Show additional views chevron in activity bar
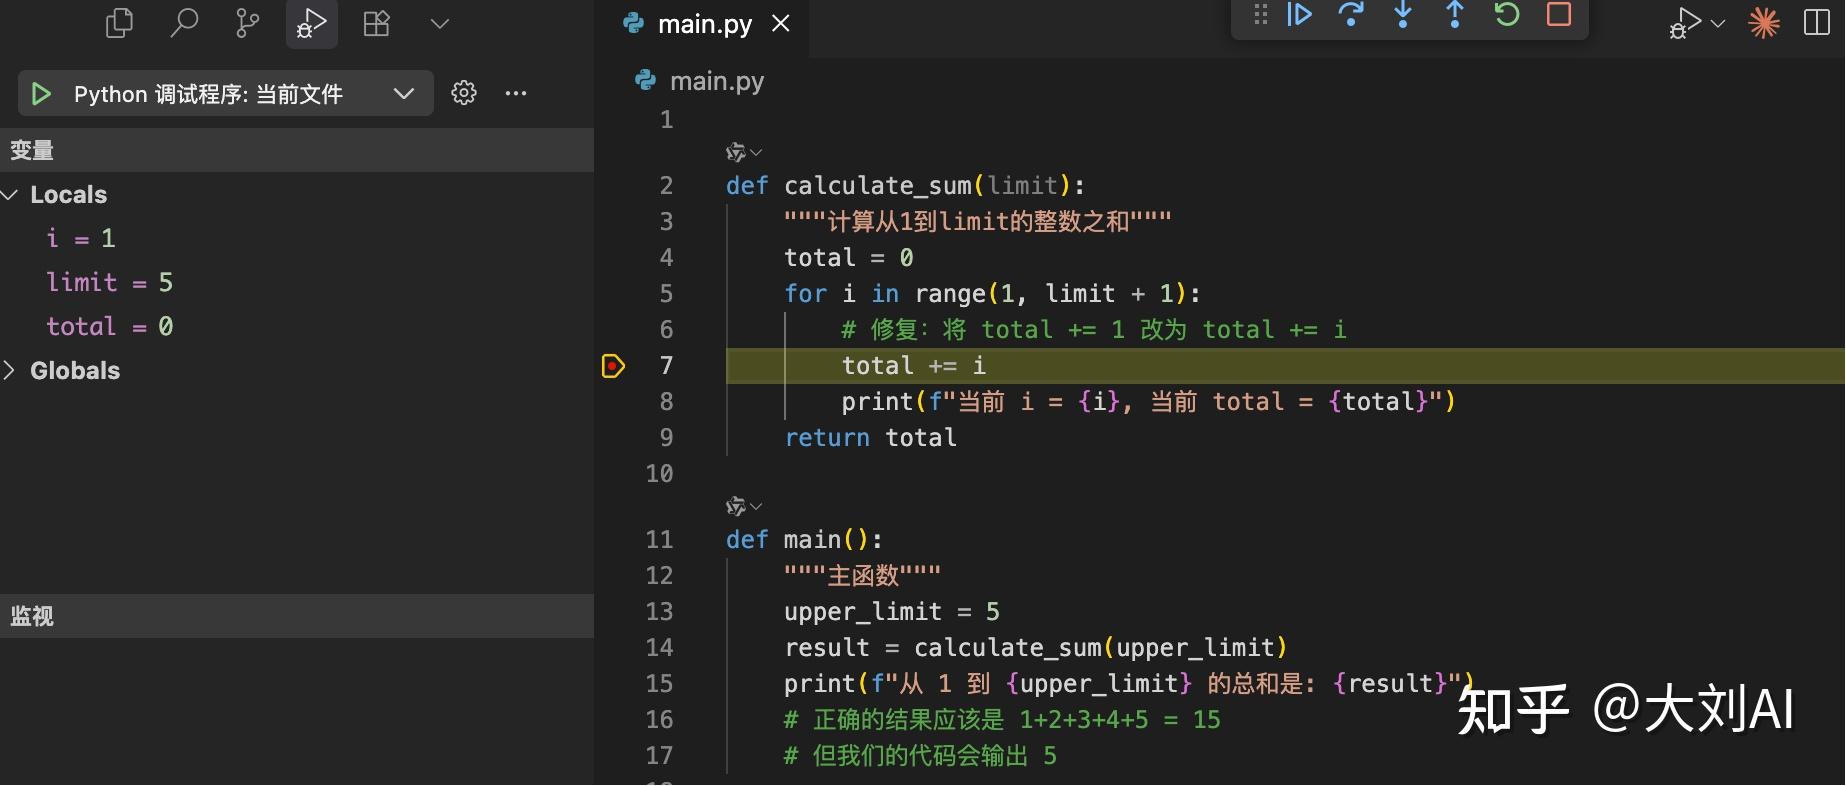This screenshot has width=1846, height=786. click(439, 23)
